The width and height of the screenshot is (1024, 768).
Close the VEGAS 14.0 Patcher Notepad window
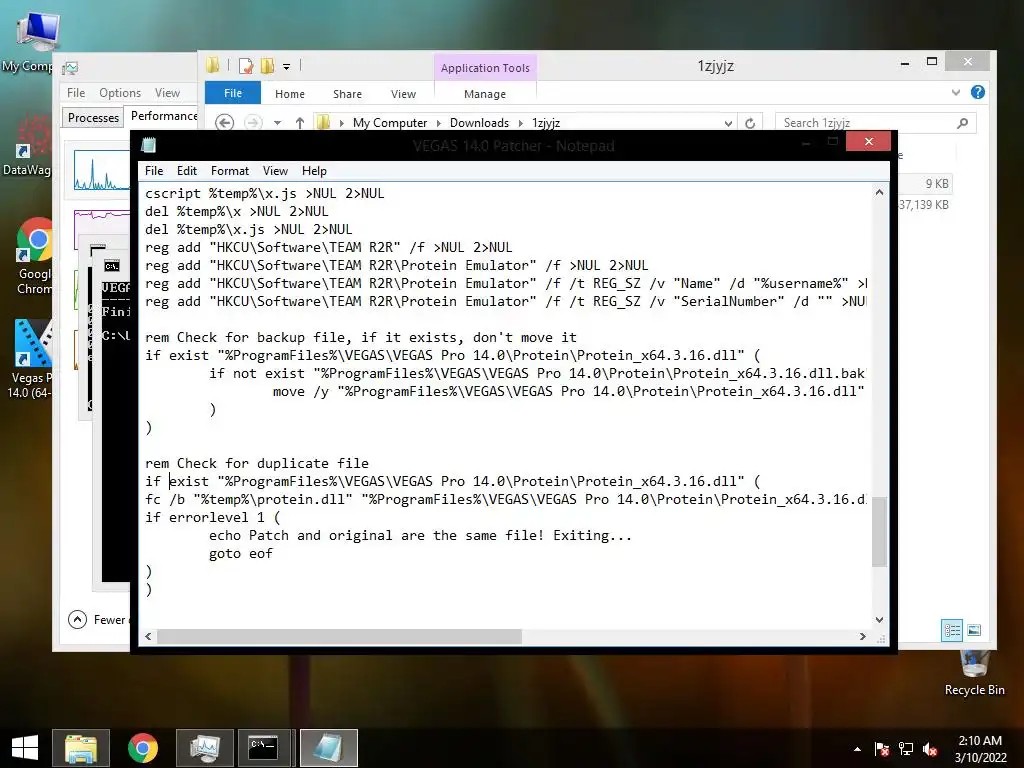pos(869,142)
